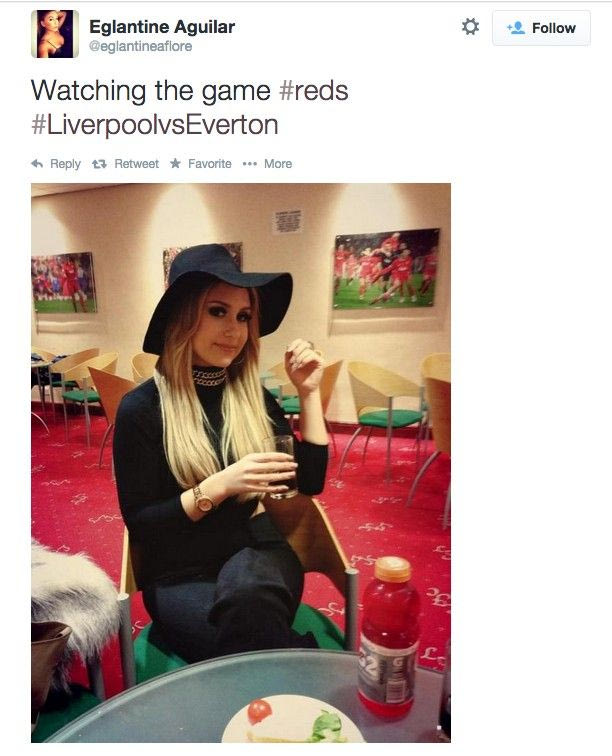Click the framed football picture on the right wall

[x=386, y=268]
